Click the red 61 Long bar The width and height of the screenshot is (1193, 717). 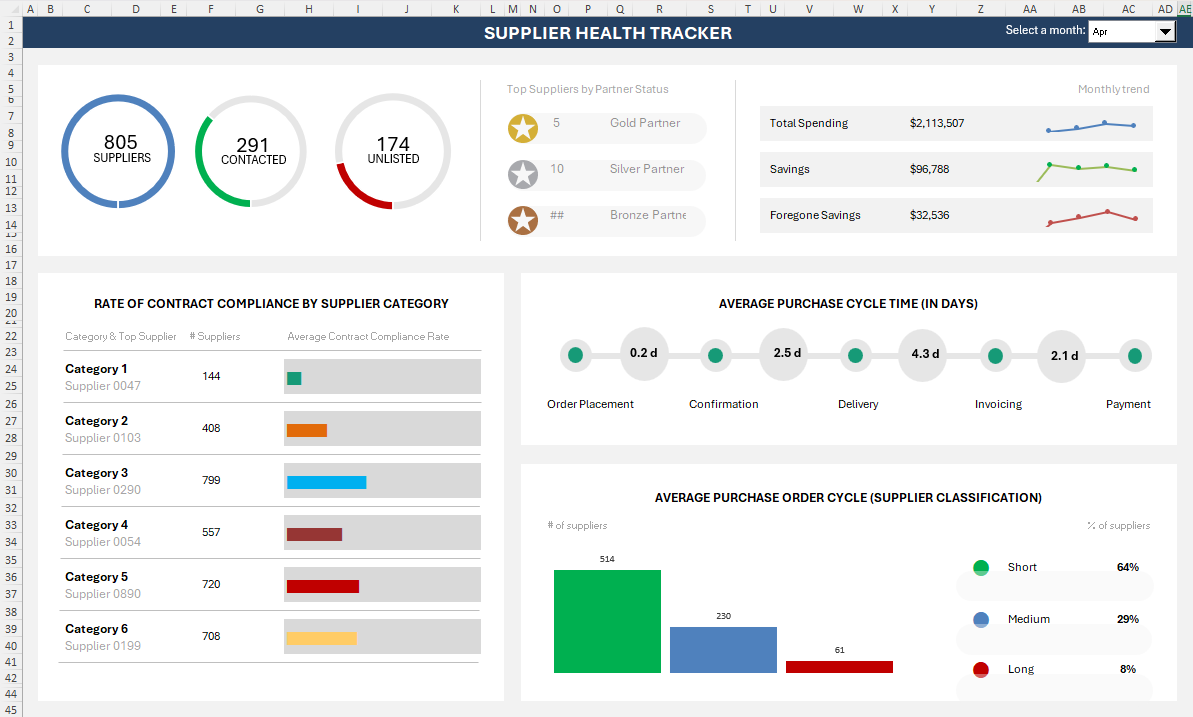pyautogui.click(x=839, y=667)
